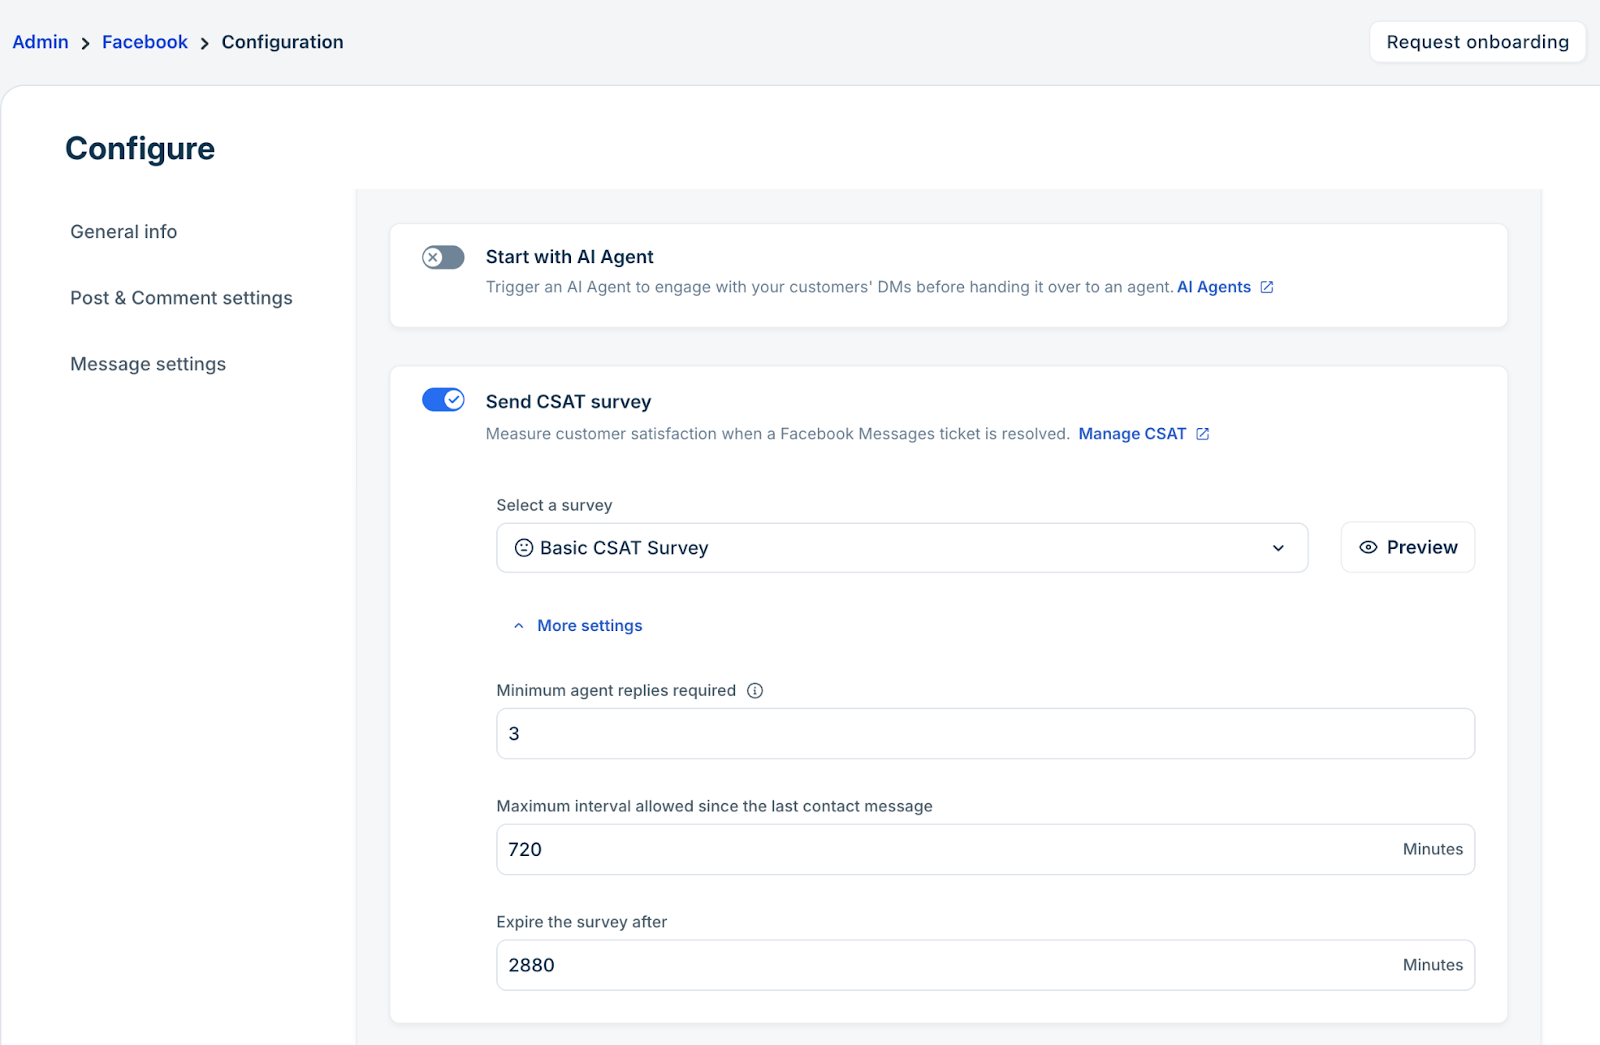Click the Select a survey label
The width and height of the screenshot is (1600, 1045).
pos(555,506)
